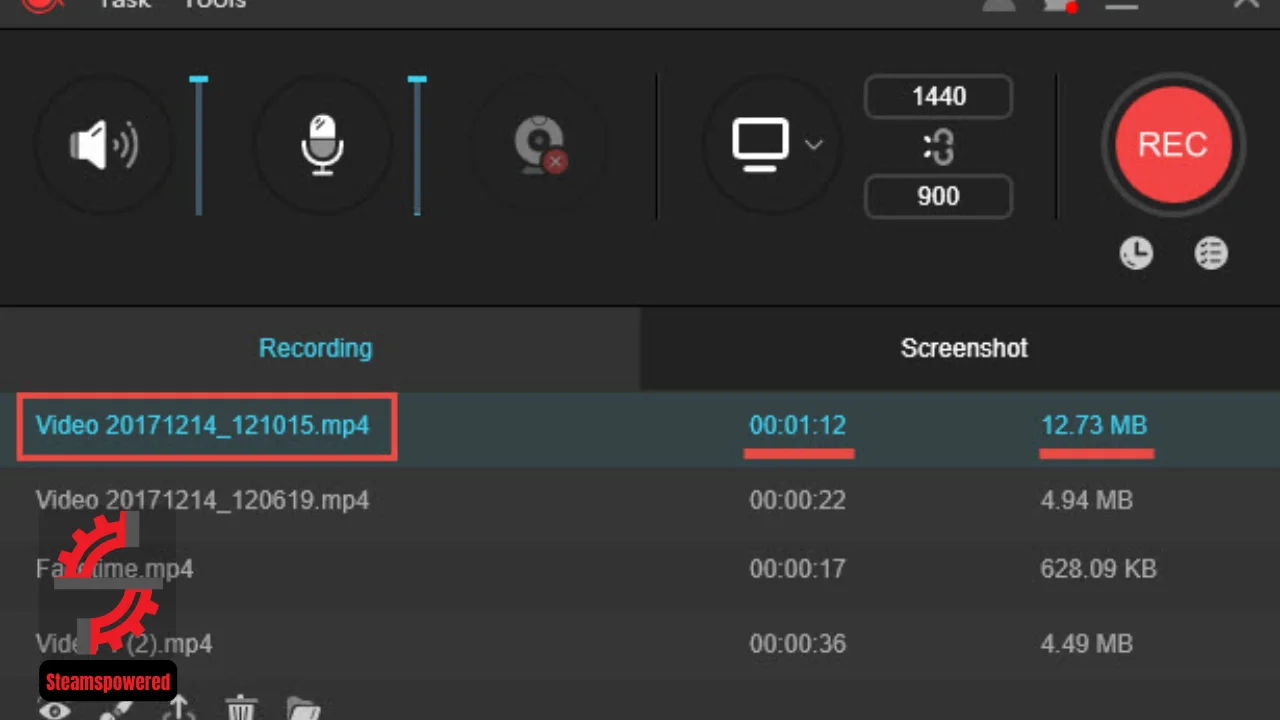The height and width of the screenshot is (720, 1280).
Task: Click the 12.73 MB file size
Action: [x=1094, y=425]
